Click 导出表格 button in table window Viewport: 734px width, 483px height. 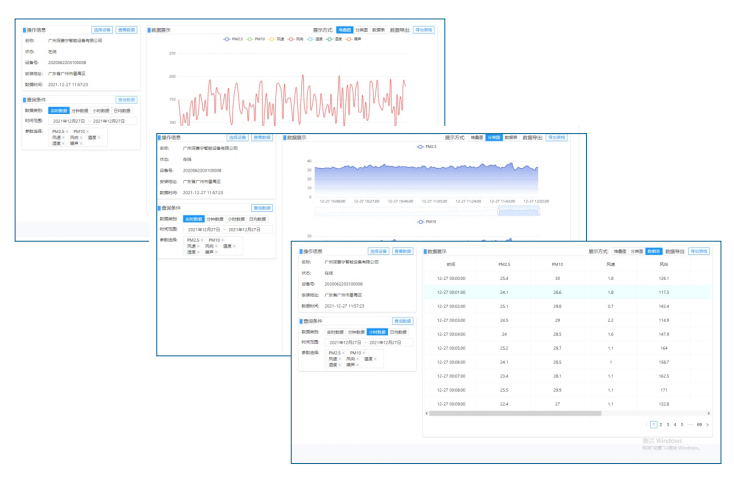(x=700, y=251)
